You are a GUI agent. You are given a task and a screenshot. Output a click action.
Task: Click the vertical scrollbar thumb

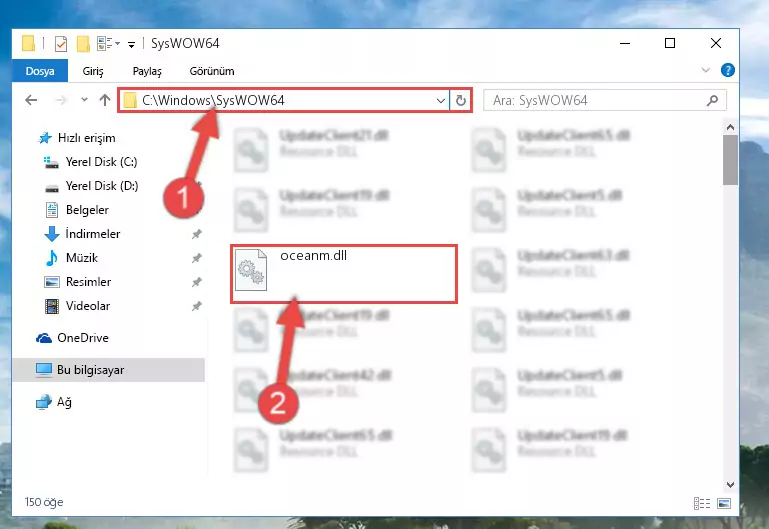(x=730, y=160)
